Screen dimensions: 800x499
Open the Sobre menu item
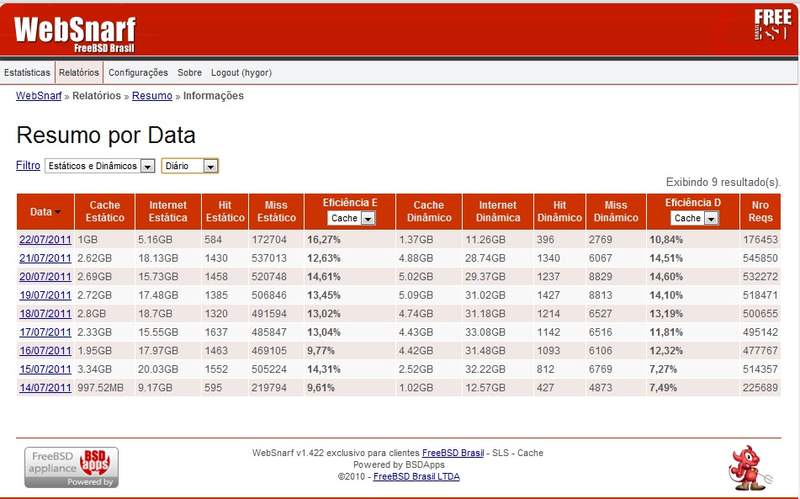coord(189,72)
